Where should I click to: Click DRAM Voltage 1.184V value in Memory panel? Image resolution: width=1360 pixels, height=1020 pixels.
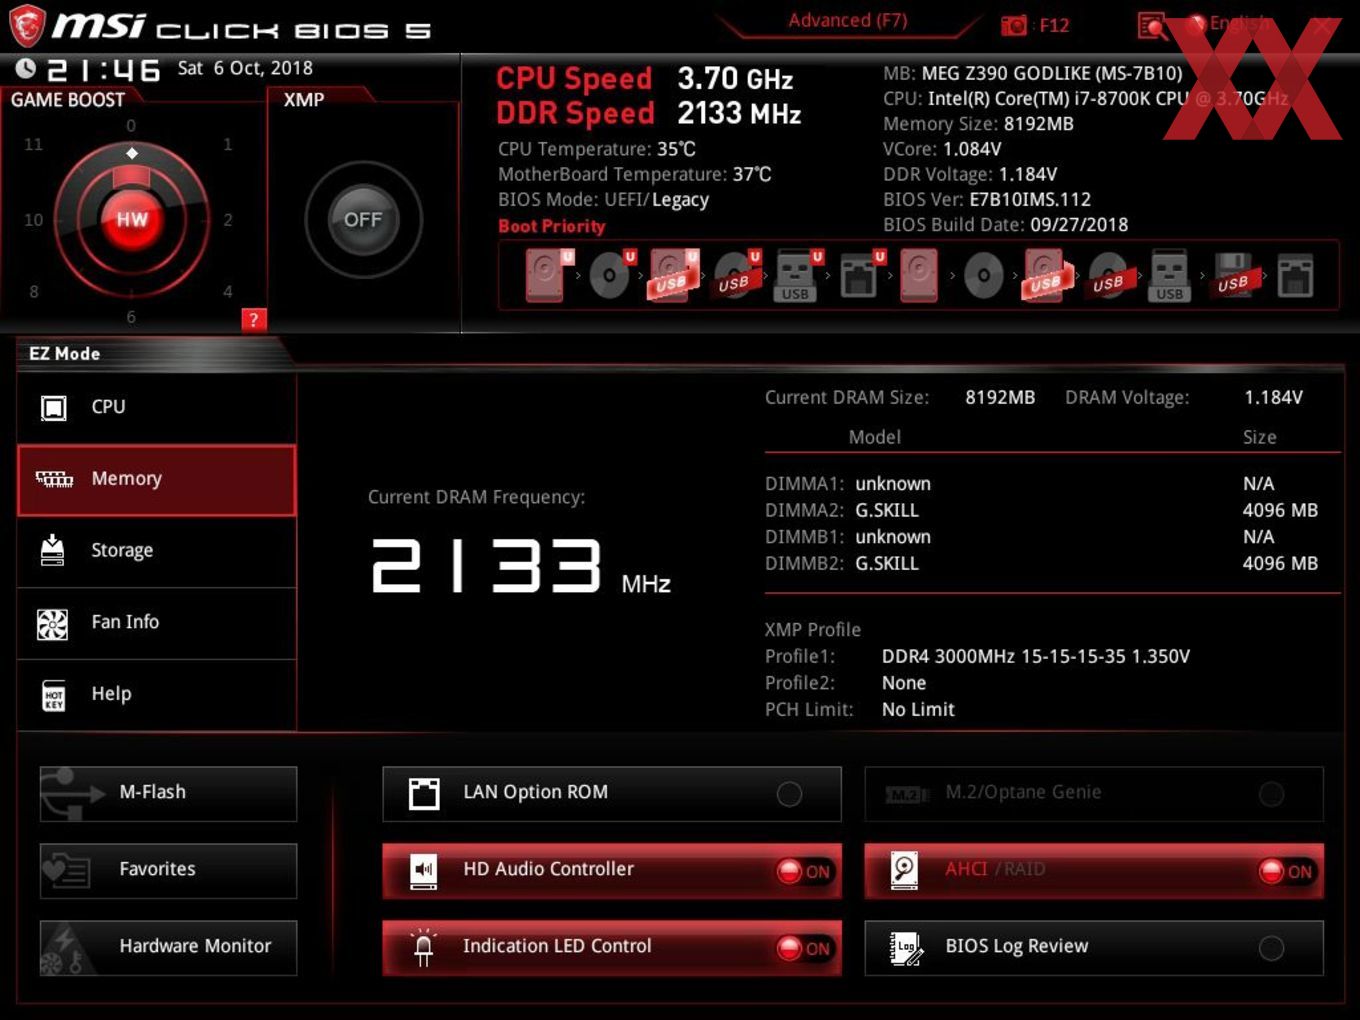[x=1274, y=398]
